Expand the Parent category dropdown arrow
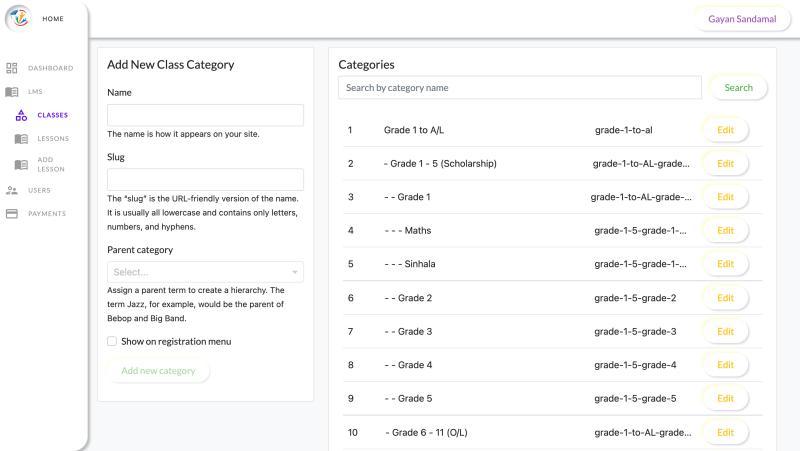This screenshot has height=451, width=800. [295, 272]
